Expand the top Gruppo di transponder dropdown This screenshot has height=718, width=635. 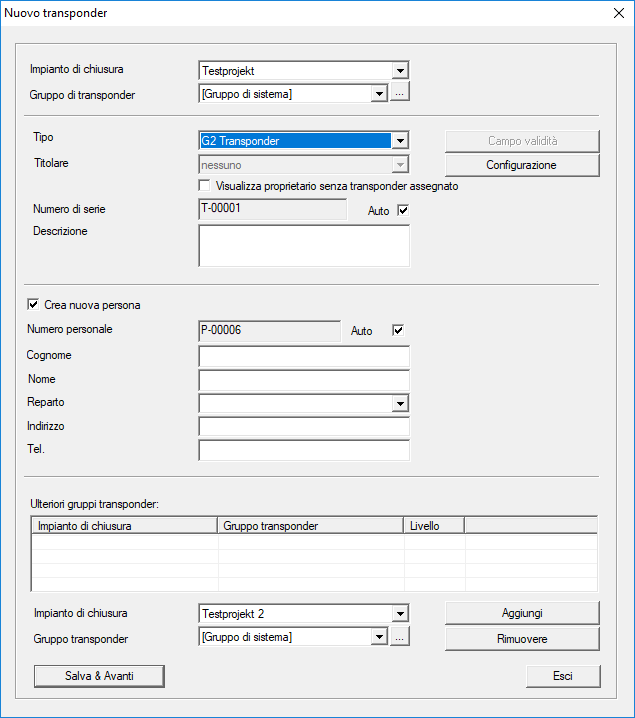pos(379,94)
